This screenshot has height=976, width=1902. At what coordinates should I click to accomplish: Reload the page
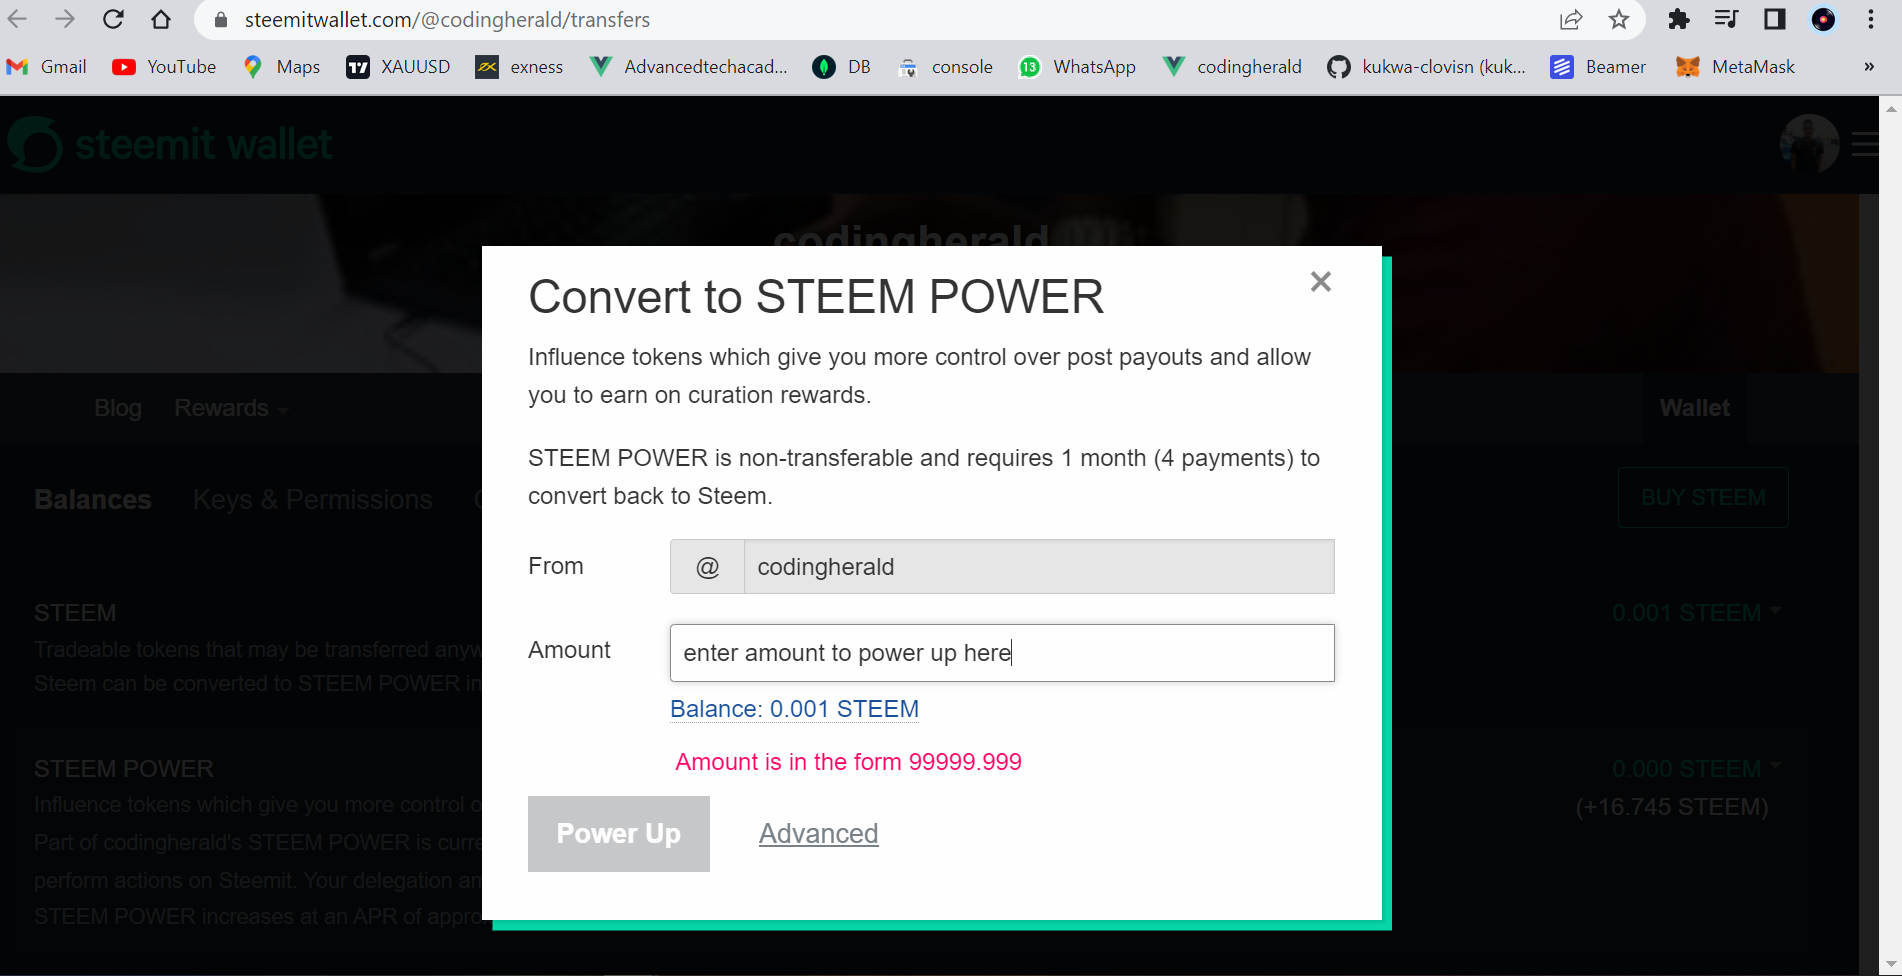[x=113, y=19]
